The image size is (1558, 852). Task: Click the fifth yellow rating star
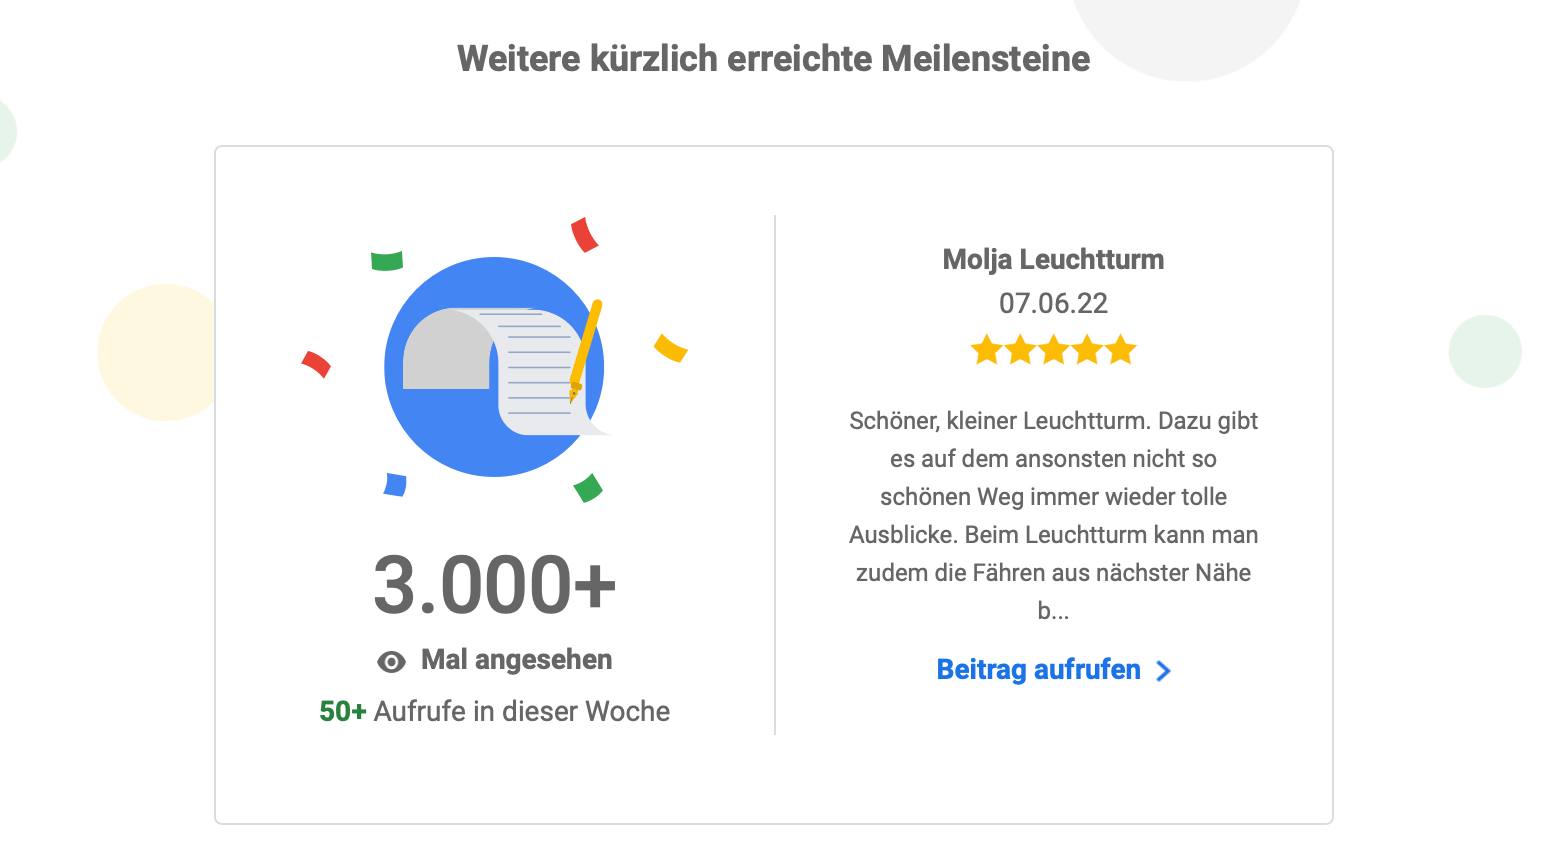click(x=1121, y=350)
